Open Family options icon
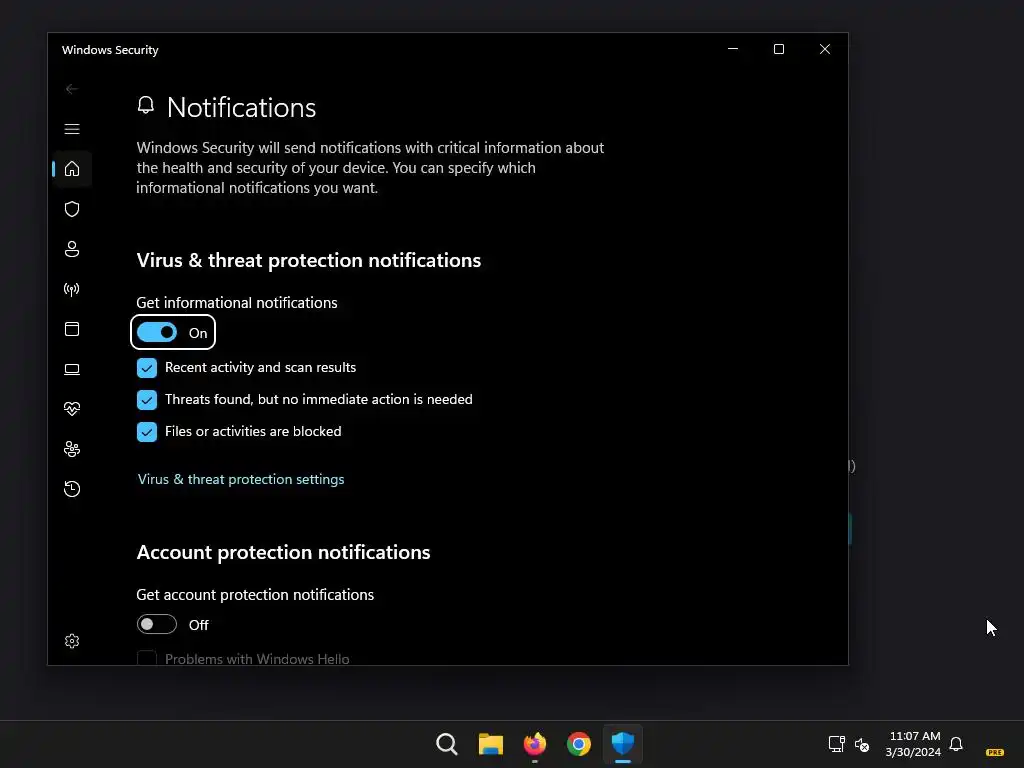Viewport: 1024px width, 768px height. [x=72, y=449]
